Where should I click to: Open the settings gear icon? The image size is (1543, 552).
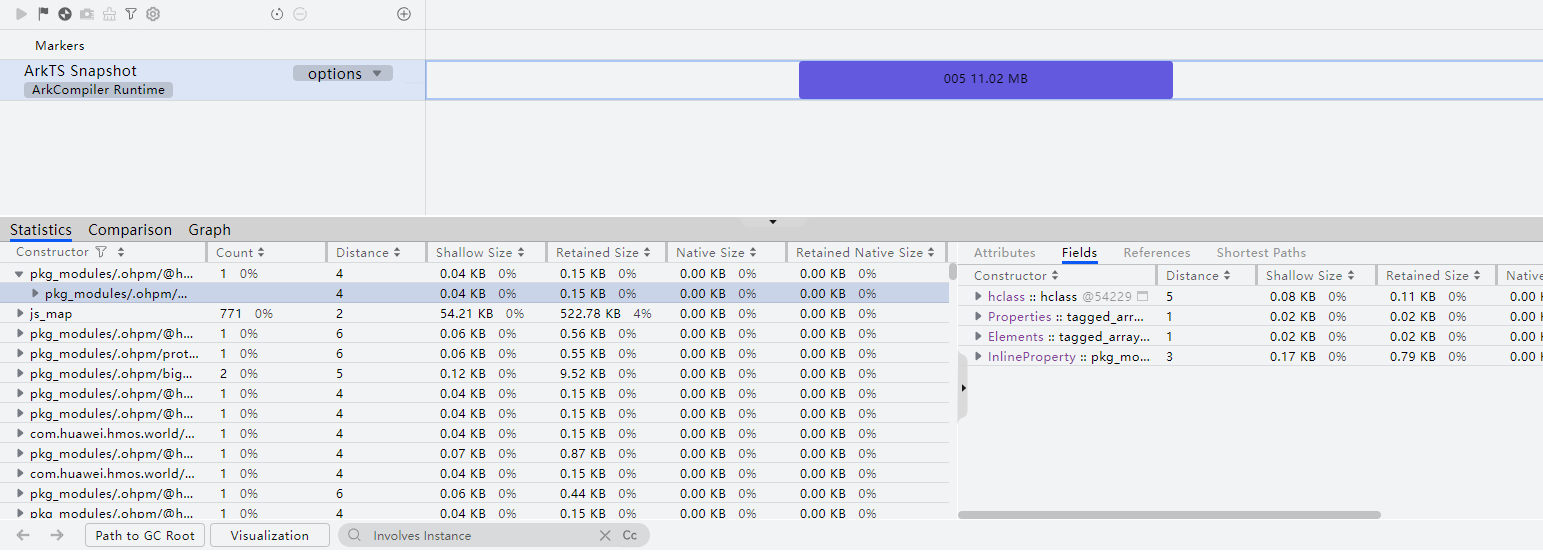click(153, 14)
